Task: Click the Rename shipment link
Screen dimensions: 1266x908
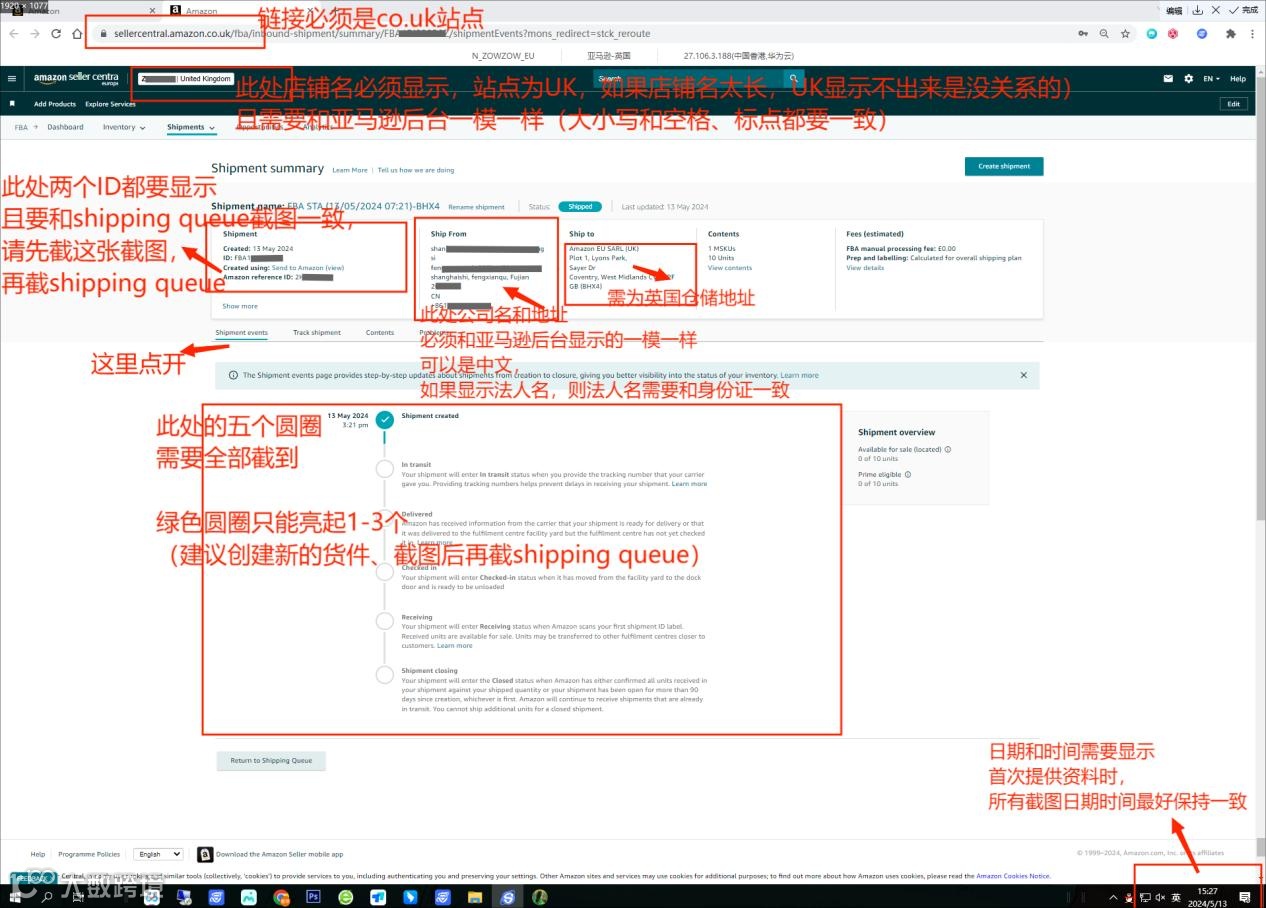Action: [476, 207]
